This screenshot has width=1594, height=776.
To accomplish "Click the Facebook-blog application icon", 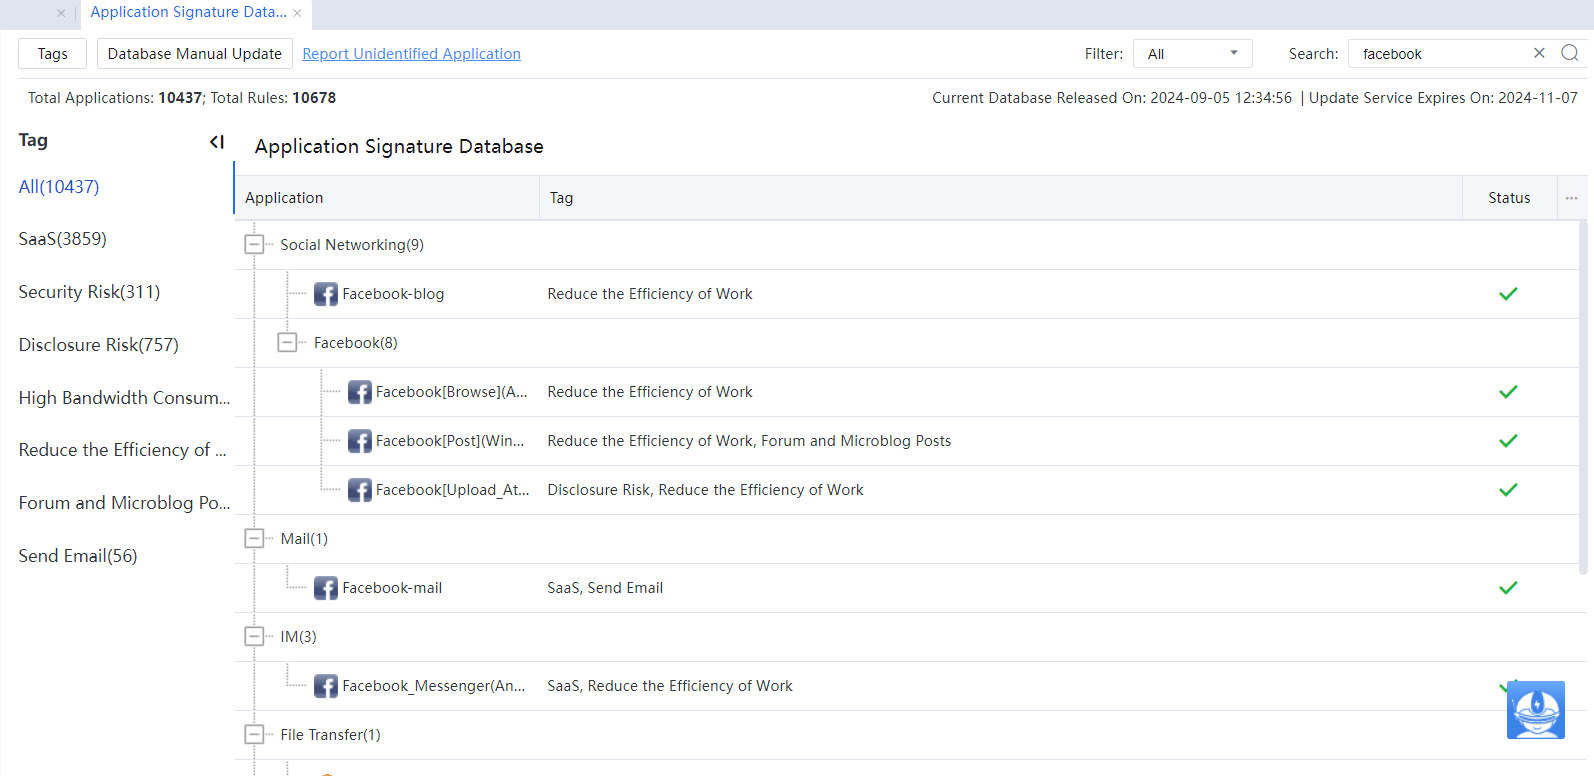I will click(x=325, y=294).
